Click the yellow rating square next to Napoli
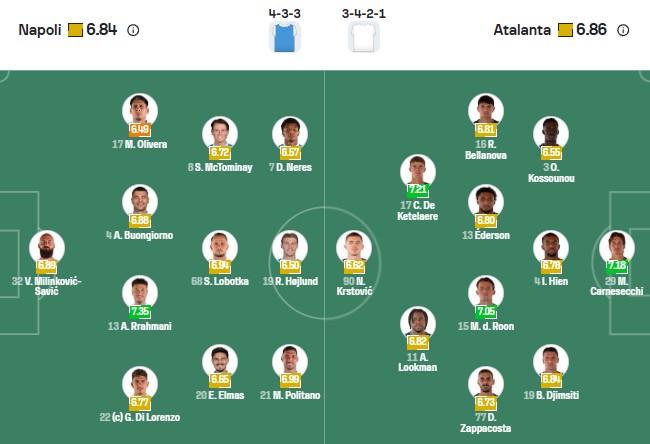Viewport: 650px width, 444px height. point(75,30)
